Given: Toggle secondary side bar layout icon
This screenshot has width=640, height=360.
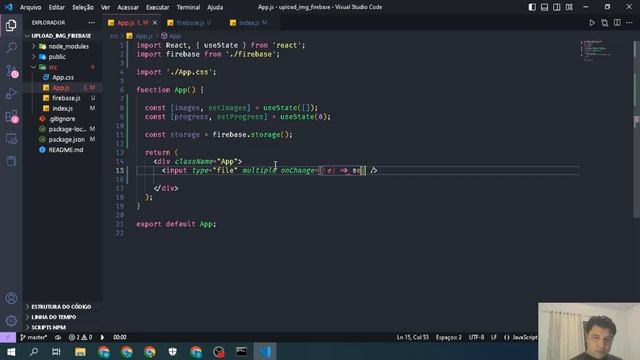Looking at the screenshot, I should [556, 7].
